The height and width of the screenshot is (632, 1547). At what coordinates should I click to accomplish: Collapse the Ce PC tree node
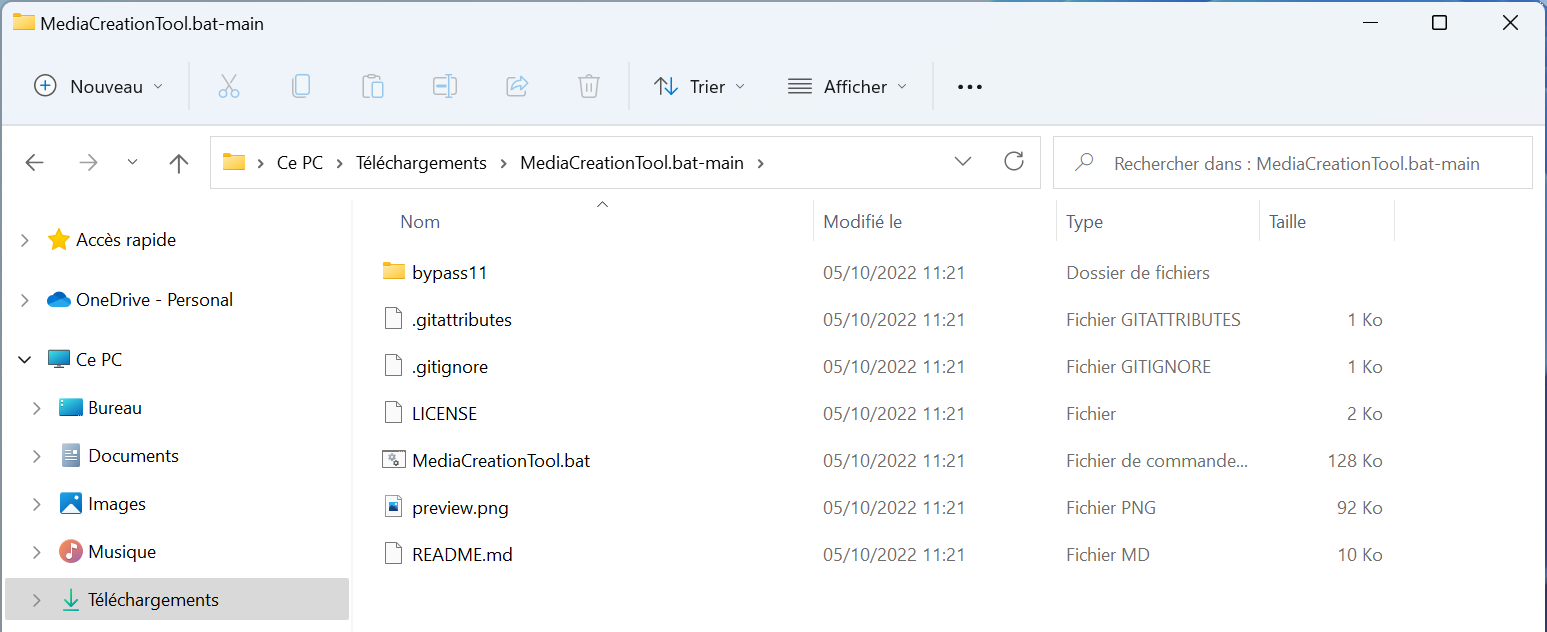coord(25,360)
